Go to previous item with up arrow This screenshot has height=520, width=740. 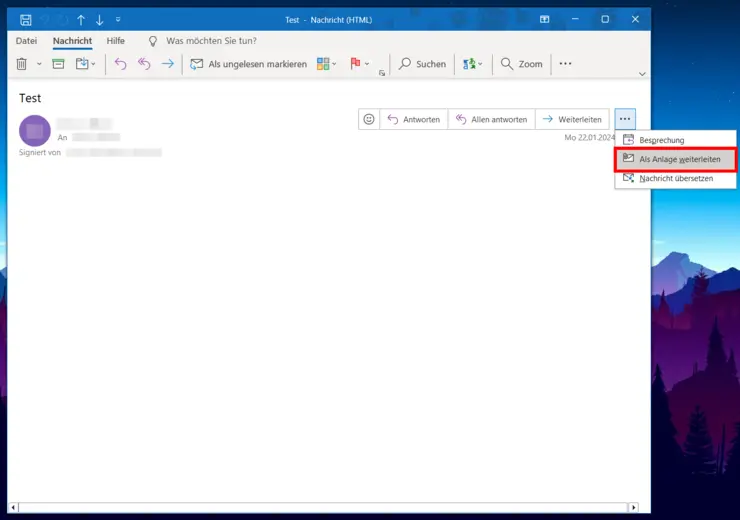tap(81, 20)
